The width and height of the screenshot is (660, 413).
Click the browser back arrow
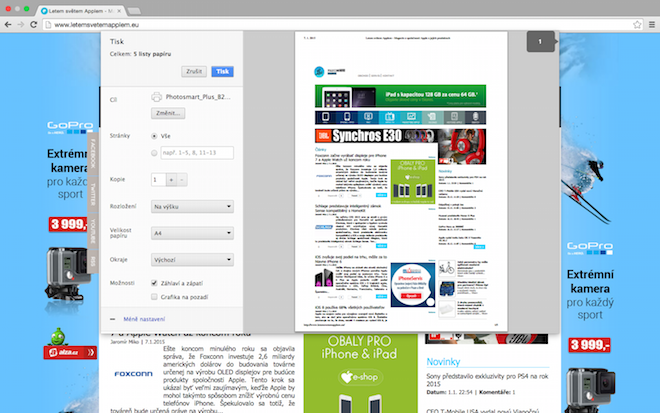(x=8, y=25)
